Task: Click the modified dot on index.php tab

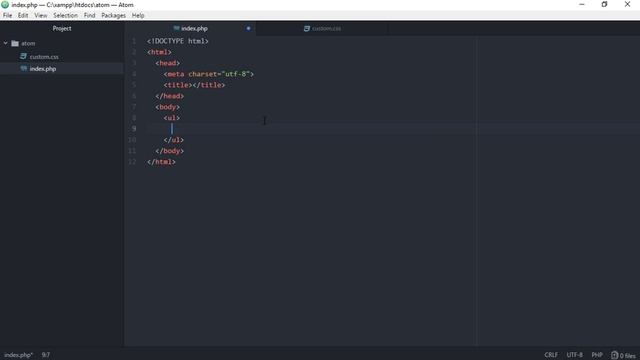Action: [248, 29]
